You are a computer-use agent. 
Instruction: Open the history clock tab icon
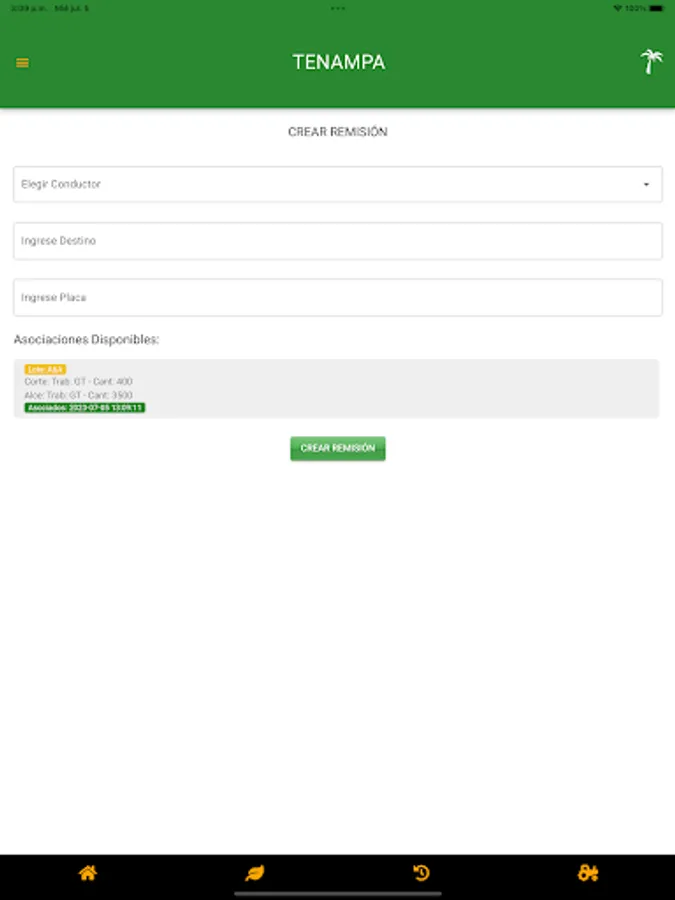coord(421,873)
